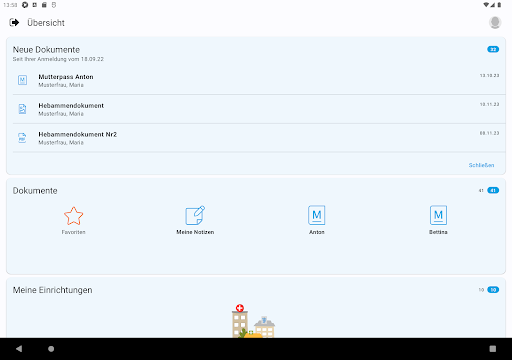Click the date 10.11.23

[x=489, y=104]
